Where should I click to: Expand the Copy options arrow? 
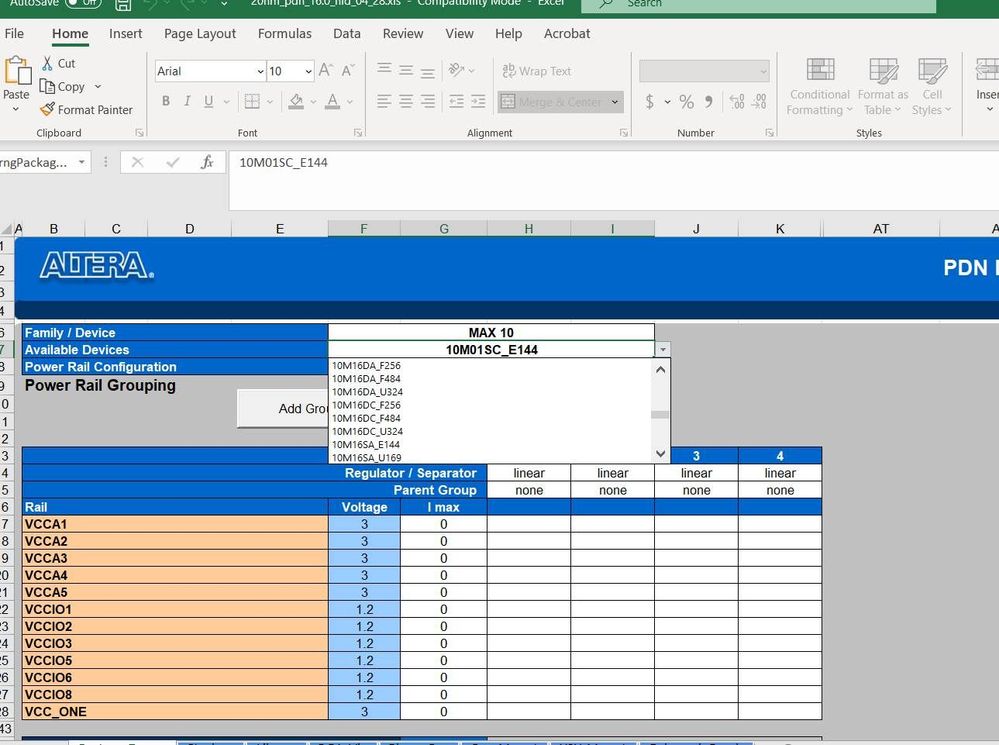click(x=97, y=86)
